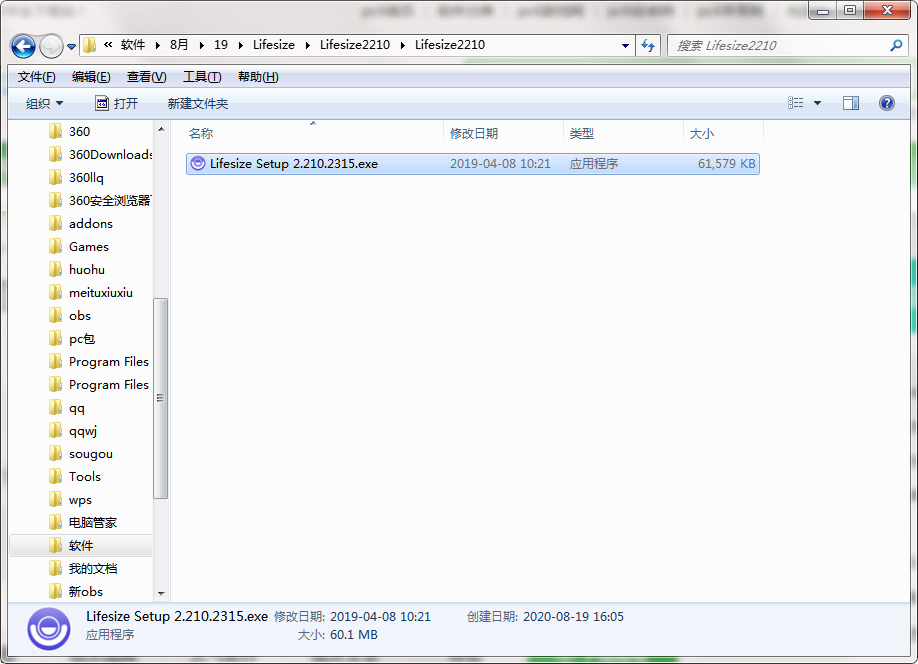Image resolution: width=918 pixels, height=664 pixels.
Task: Click the large Lifesize icon in details pane
Action: (x=49, y=628)
